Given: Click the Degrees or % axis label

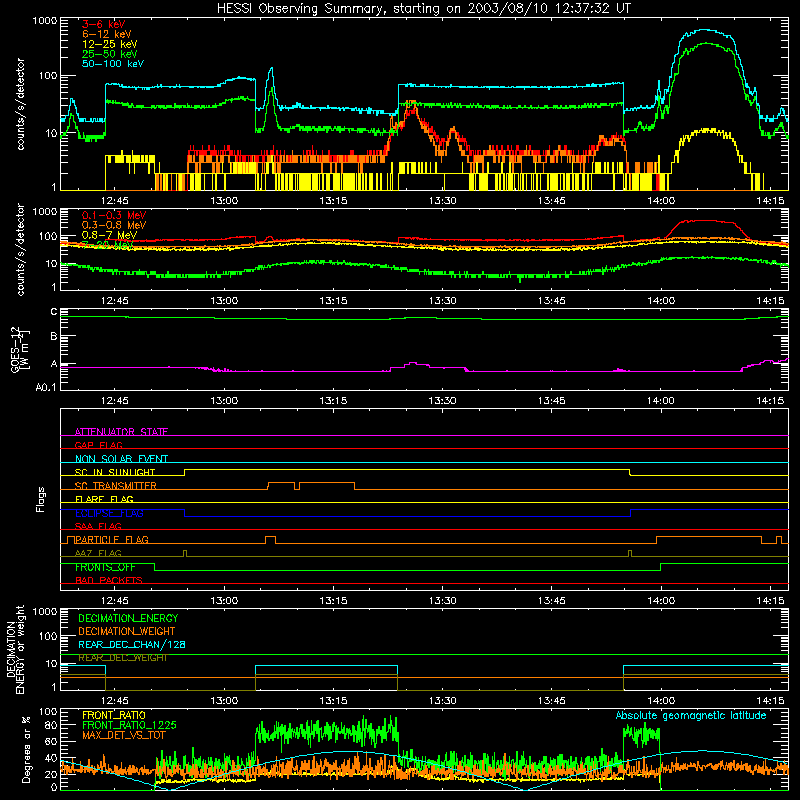Looking at the screenshot, I should click(26, 749).
